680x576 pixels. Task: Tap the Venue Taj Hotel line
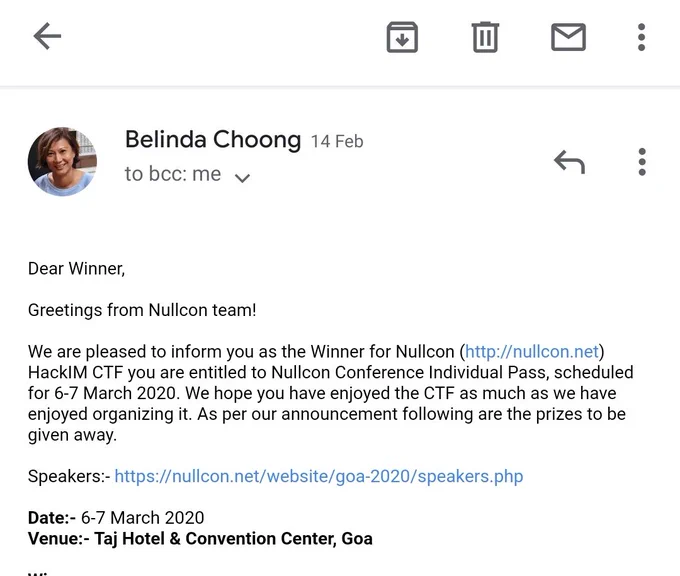coord(200,539)
